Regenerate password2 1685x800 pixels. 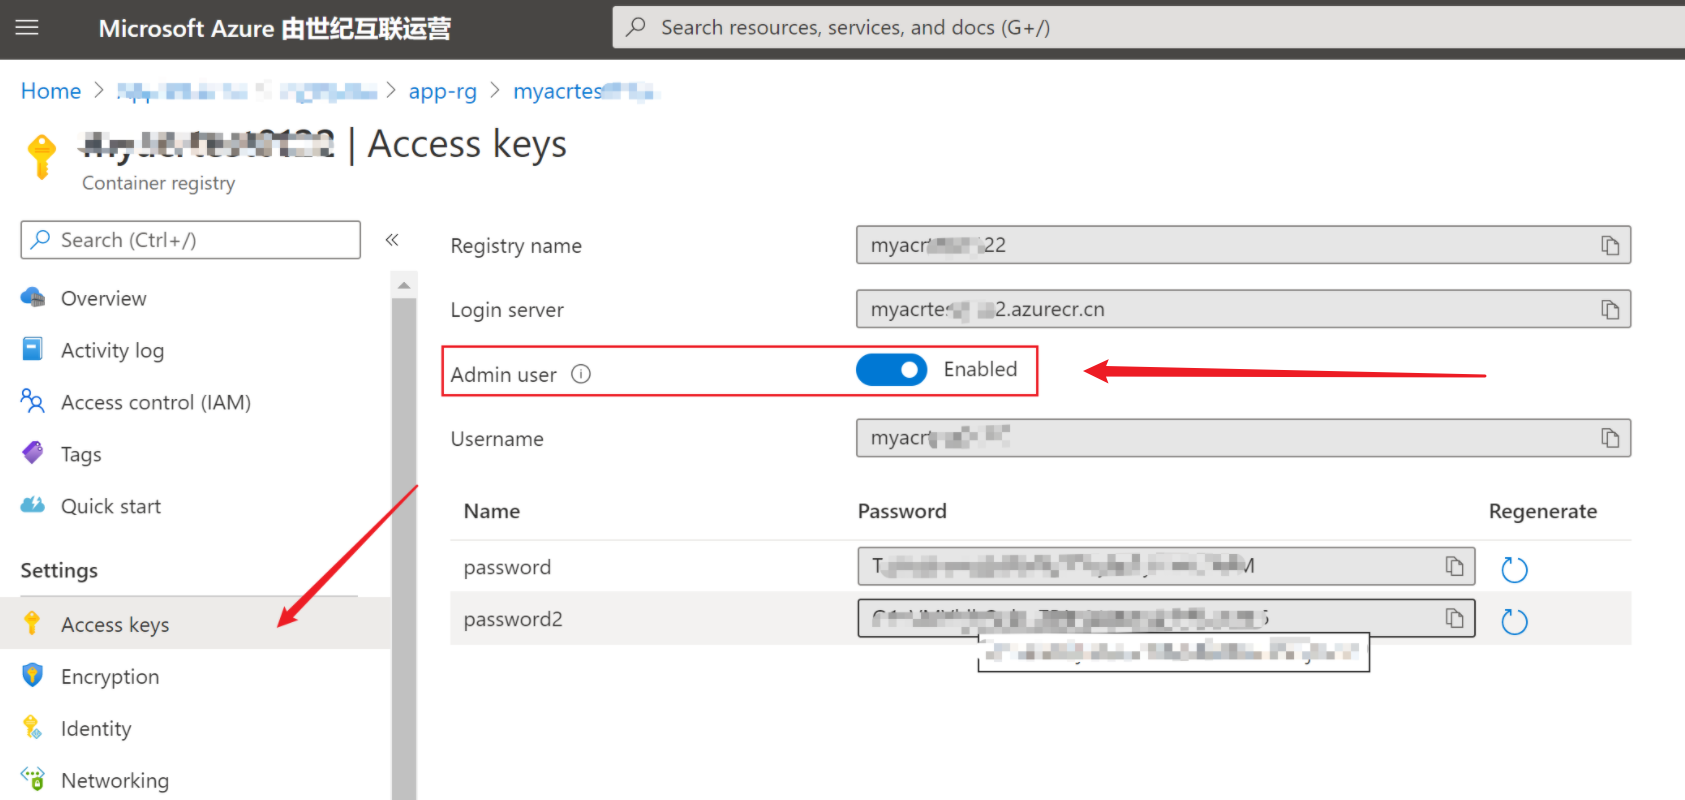1514,622
